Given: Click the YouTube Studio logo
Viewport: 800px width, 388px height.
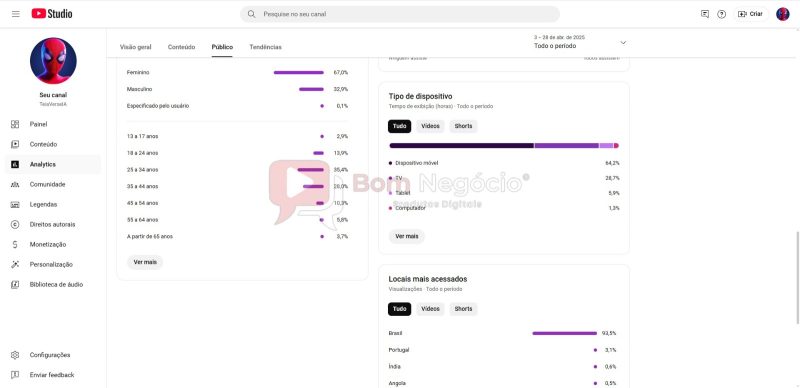Looking at the screenshot, I should tap(52, 14).
